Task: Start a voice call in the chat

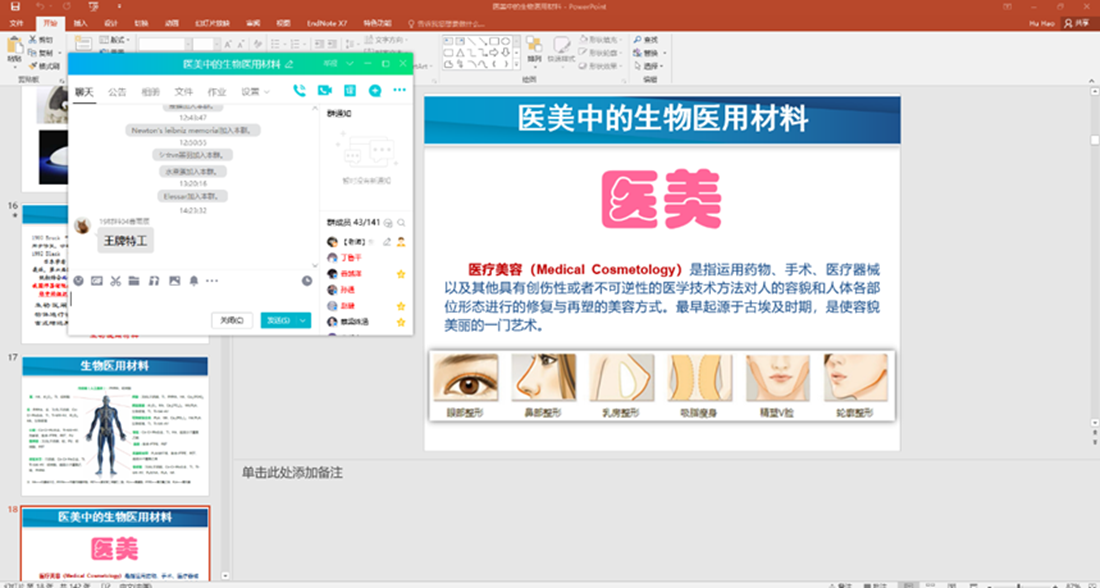Action: 299,91
